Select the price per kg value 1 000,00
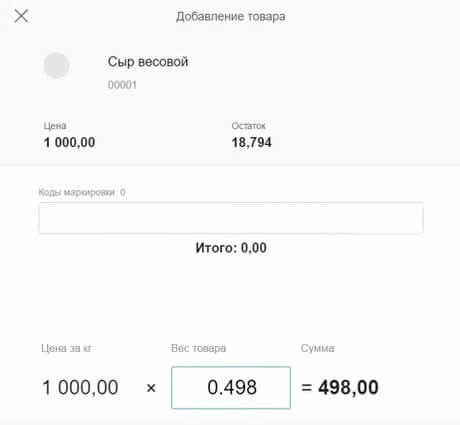The width and height of the screenshot is (460, 425). click(x=80, y=387)
